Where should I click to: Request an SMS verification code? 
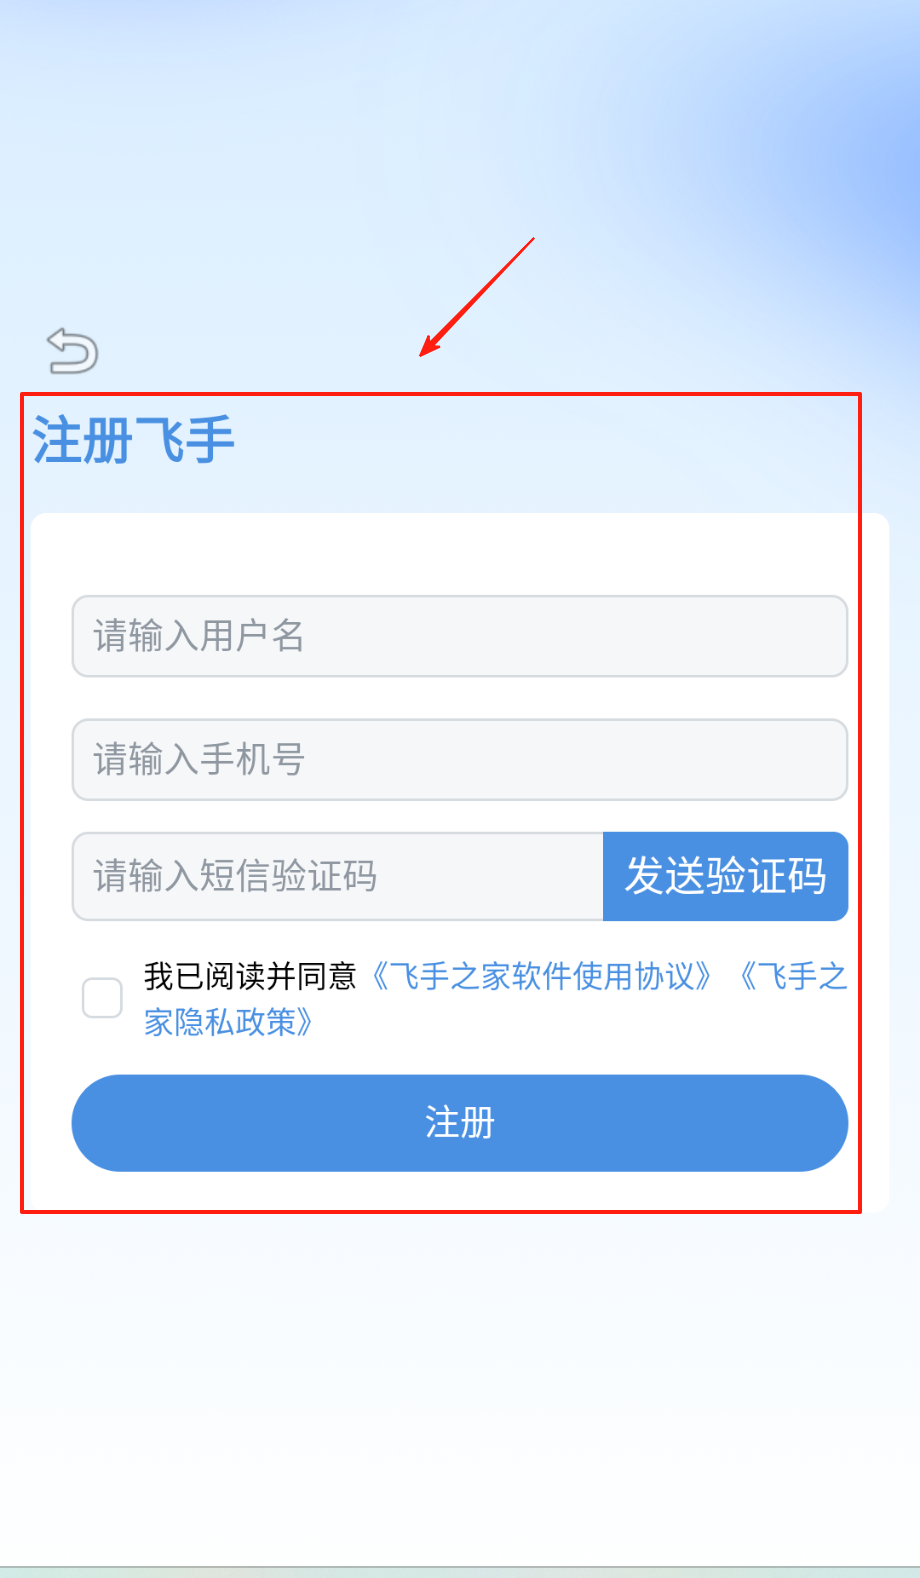coord(726,876)
